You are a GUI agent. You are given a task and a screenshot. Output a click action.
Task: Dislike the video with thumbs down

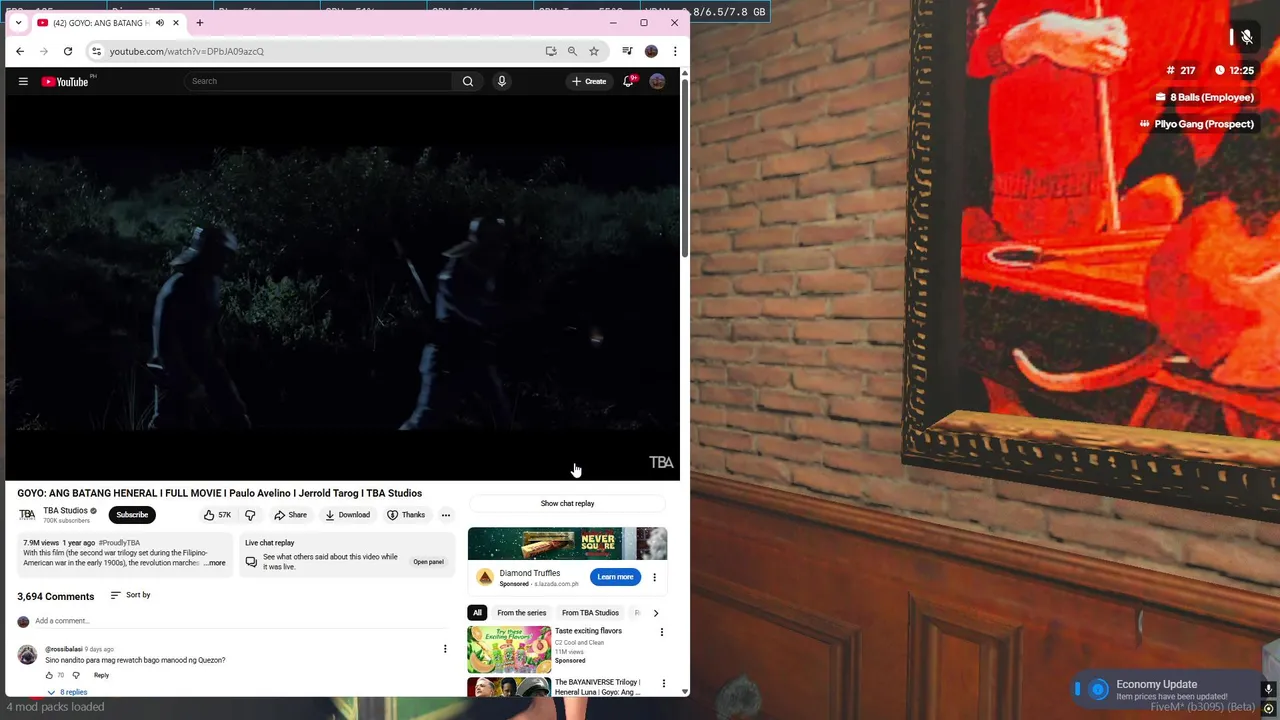point(250,515)
